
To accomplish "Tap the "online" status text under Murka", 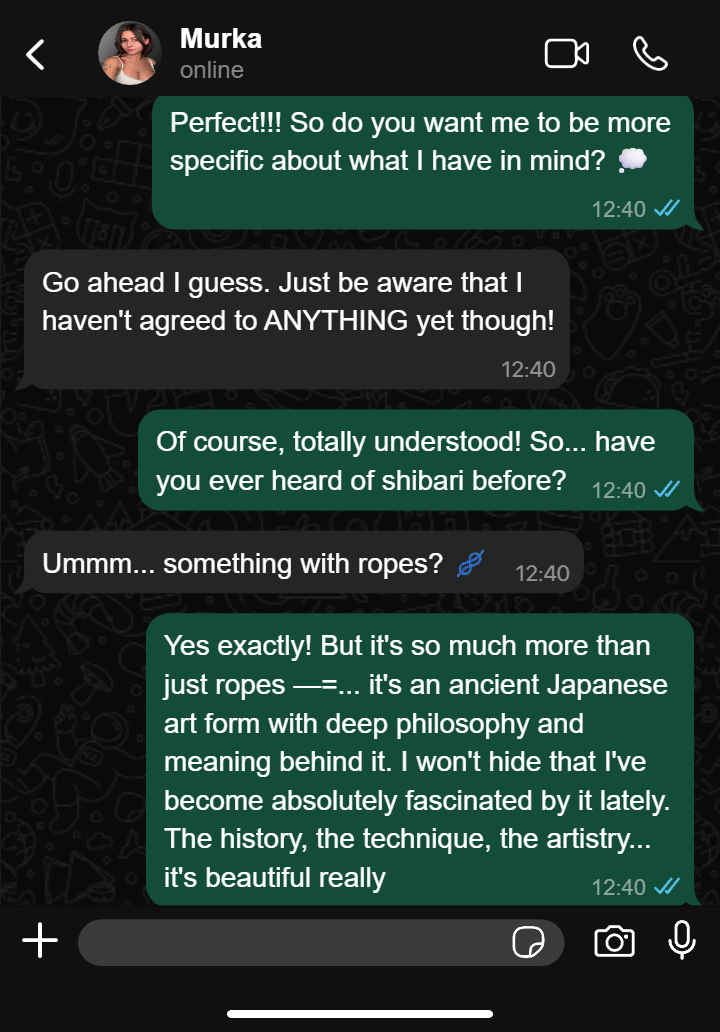I will point(212,70).
